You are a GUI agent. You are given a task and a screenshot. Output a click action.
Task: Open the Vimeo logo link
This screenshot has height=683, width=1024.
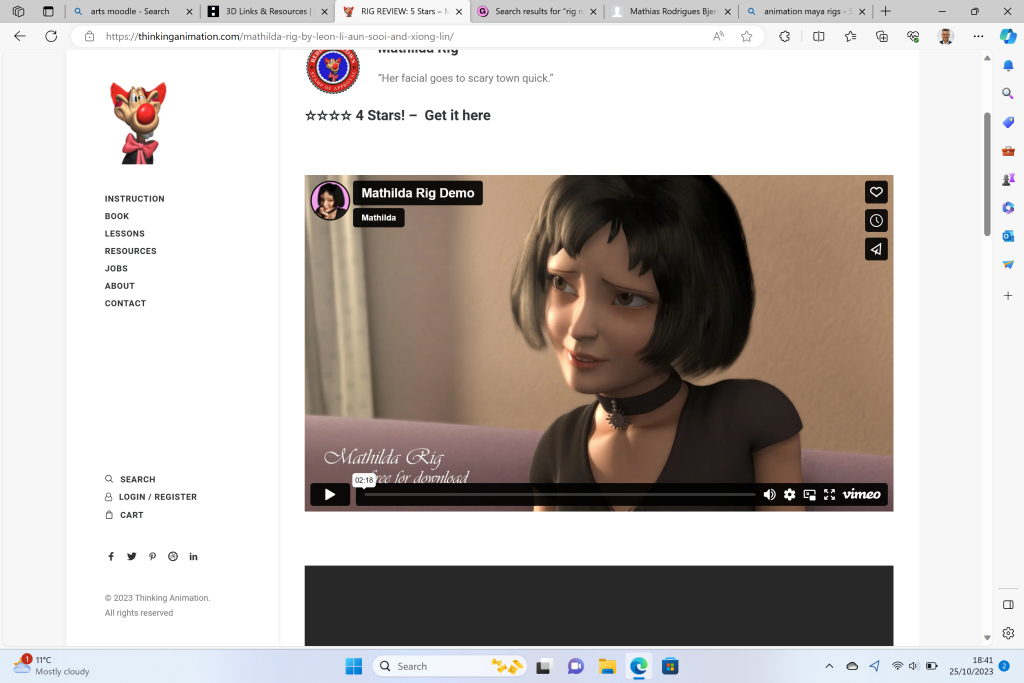point(861,494)
